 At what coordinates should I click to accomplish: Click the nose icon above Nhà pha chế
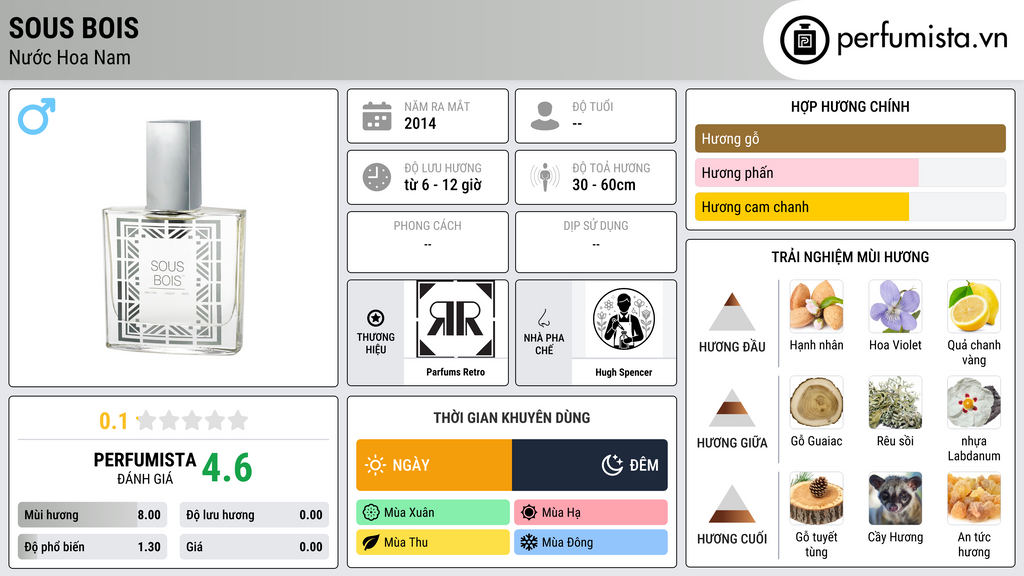(543, 319)
